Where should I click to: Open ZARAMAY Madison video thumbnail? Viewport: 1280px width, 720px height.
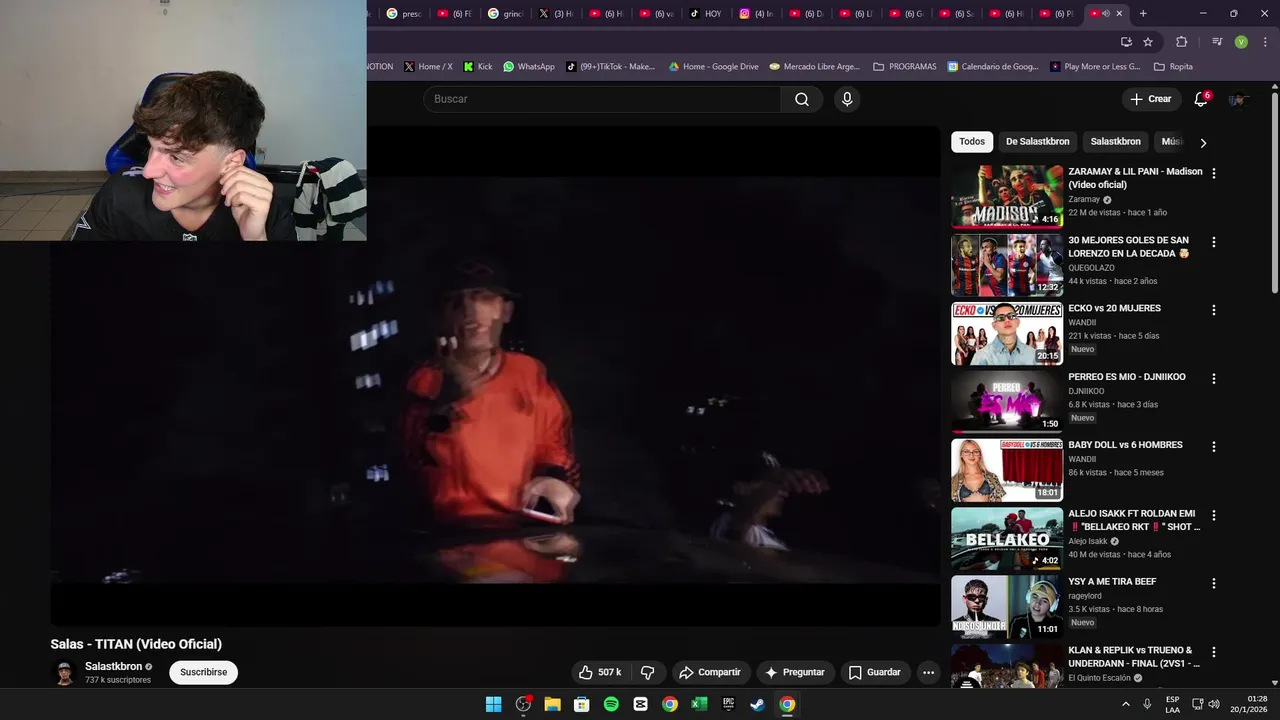[x=1007, y=197]
